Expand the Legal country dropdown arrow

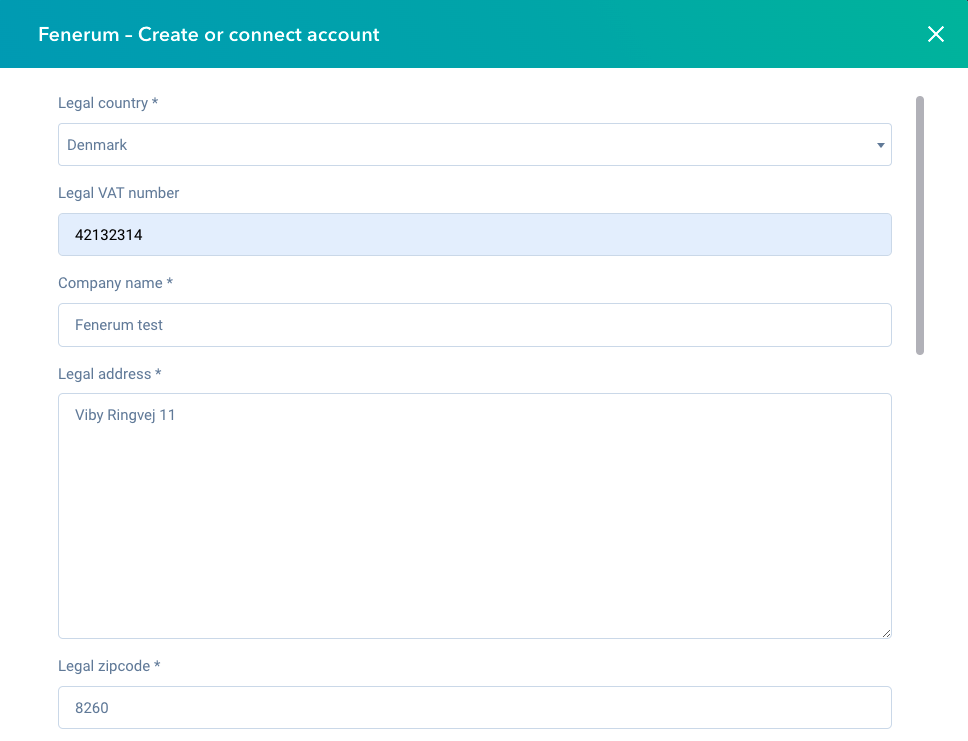point(880,145)
